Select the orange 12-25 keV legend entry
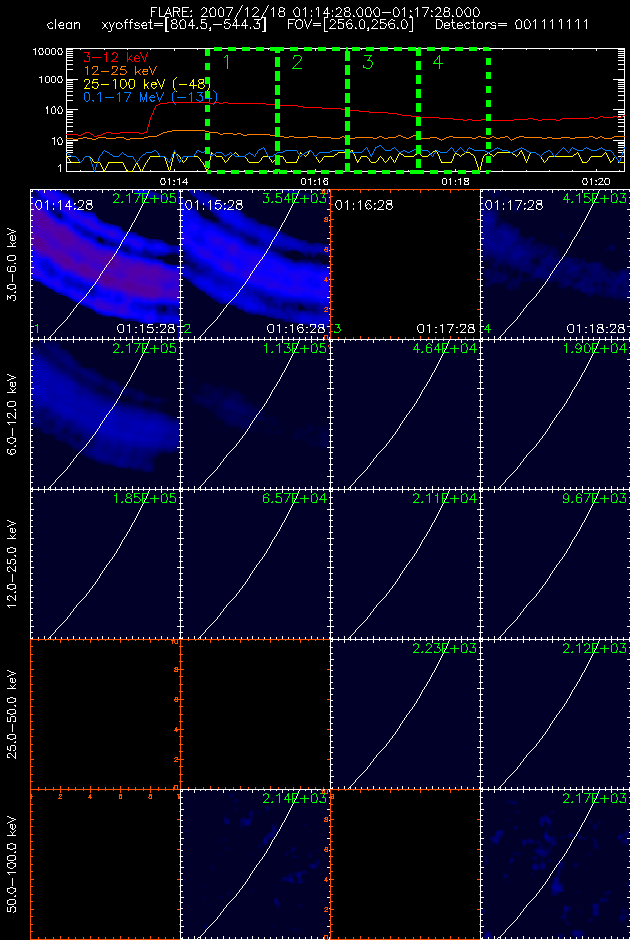This screenshot has height=940, width=630. [120, 71]
